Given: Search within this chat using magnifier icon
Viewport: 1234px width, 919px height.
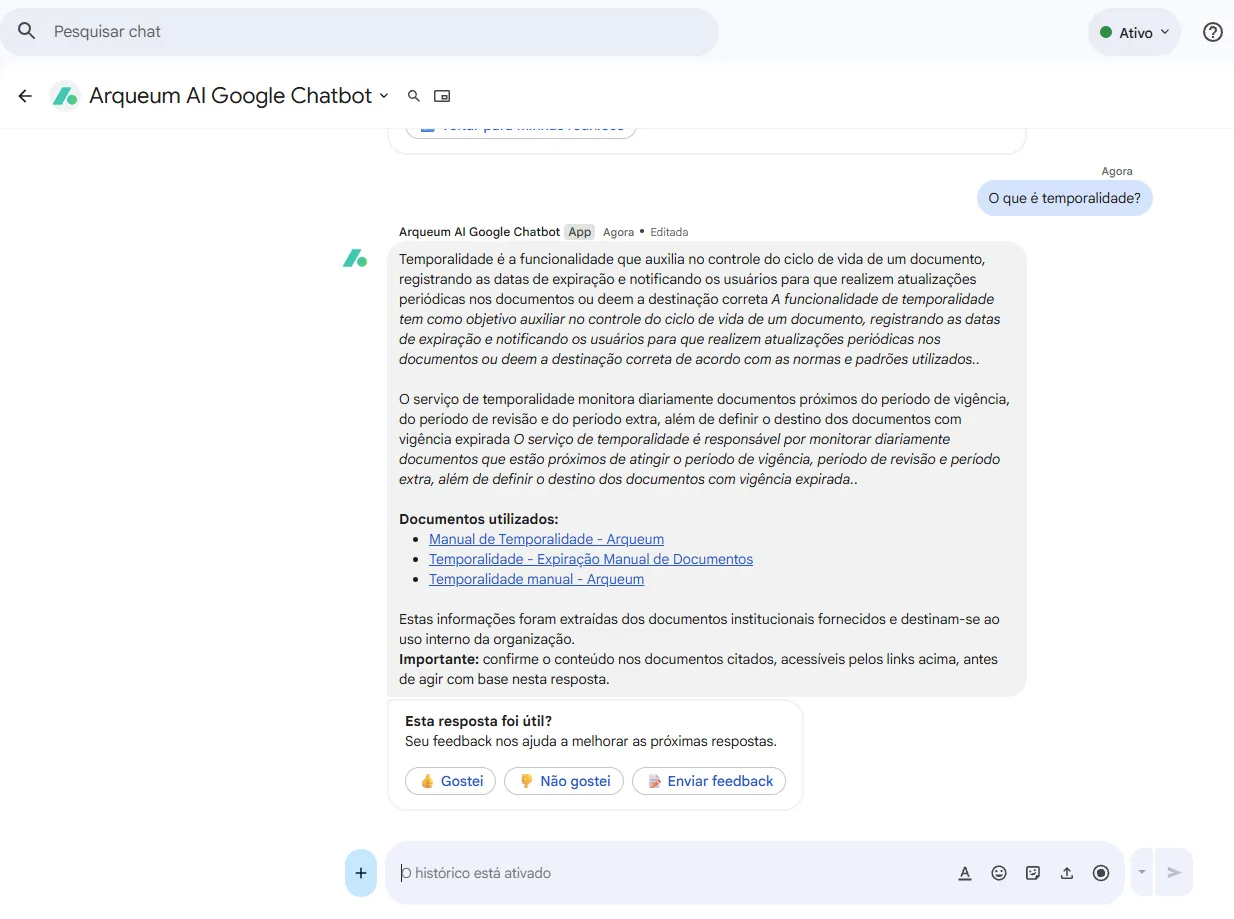Looking at the screenshot, I should point(414,96).
